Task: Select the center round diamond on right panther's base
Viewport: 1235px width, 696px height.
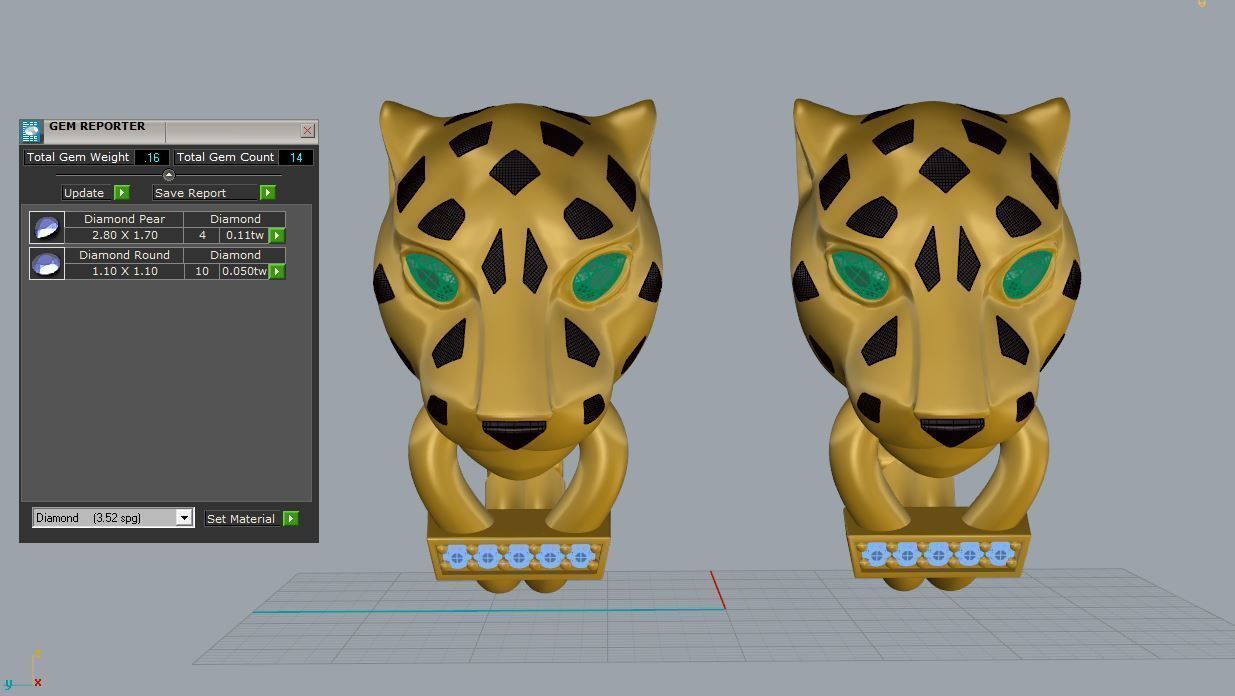Action: [938, 553]
